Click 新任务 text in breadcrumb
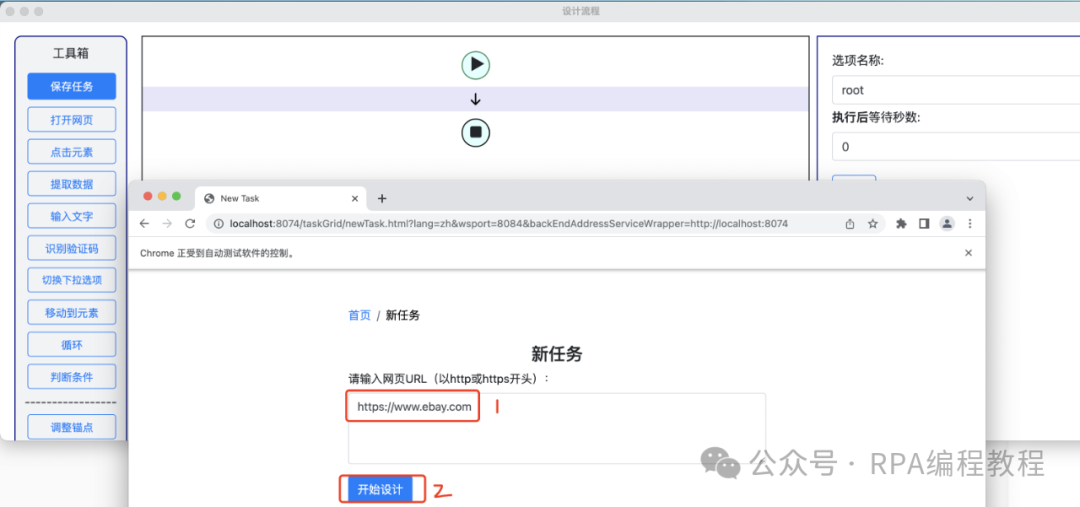Viewport: 1080px width, 507px height. click(x=403, y=315)
